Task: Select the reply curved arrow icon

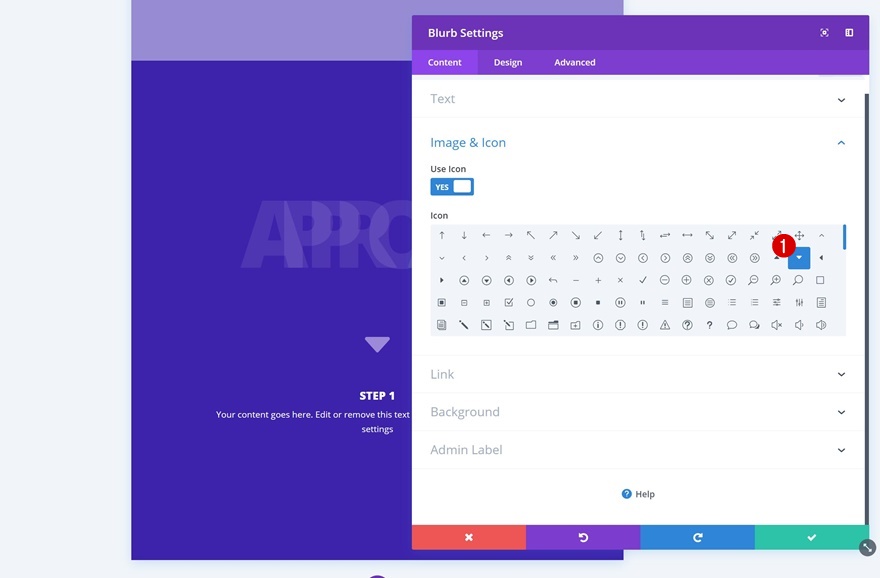Action: point(553,280)
